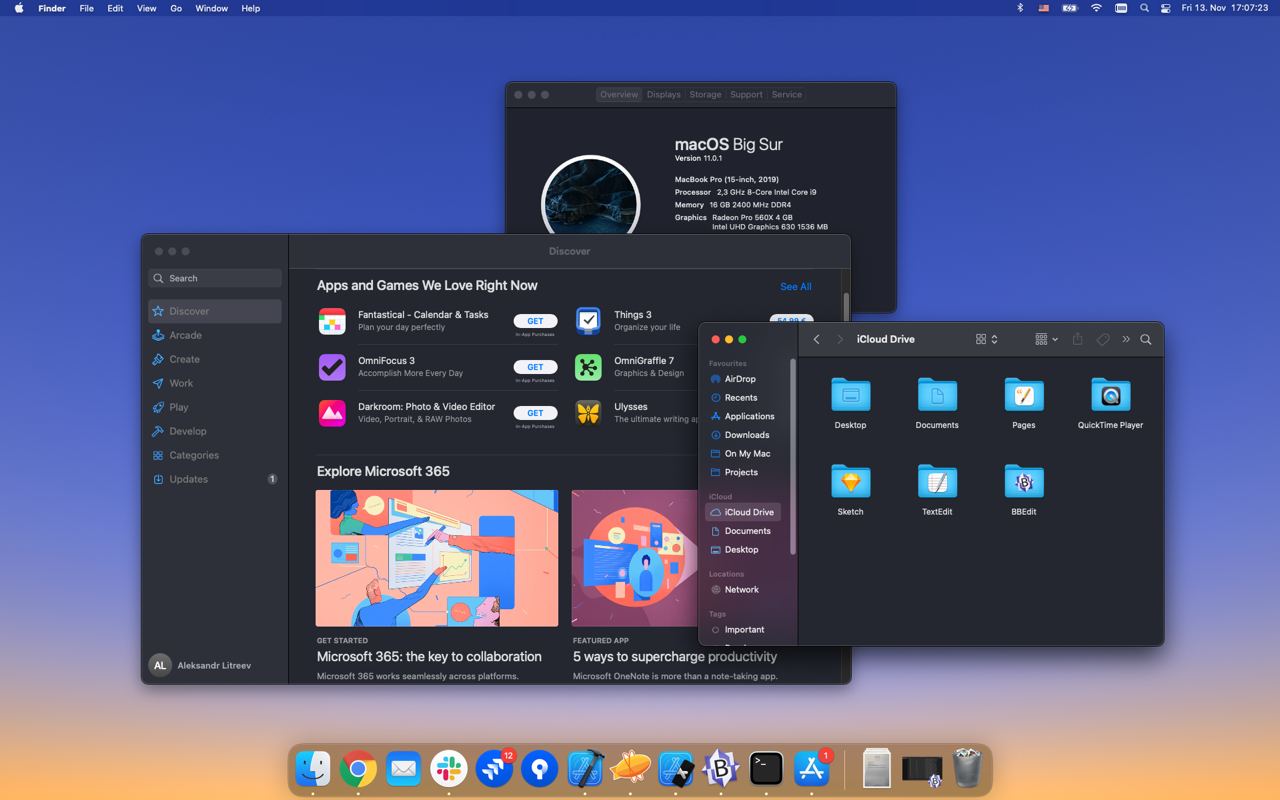This screenshot has width=1280, height=800.
Task: Click the Fantastical app icon
Action: tap(332, 321)
